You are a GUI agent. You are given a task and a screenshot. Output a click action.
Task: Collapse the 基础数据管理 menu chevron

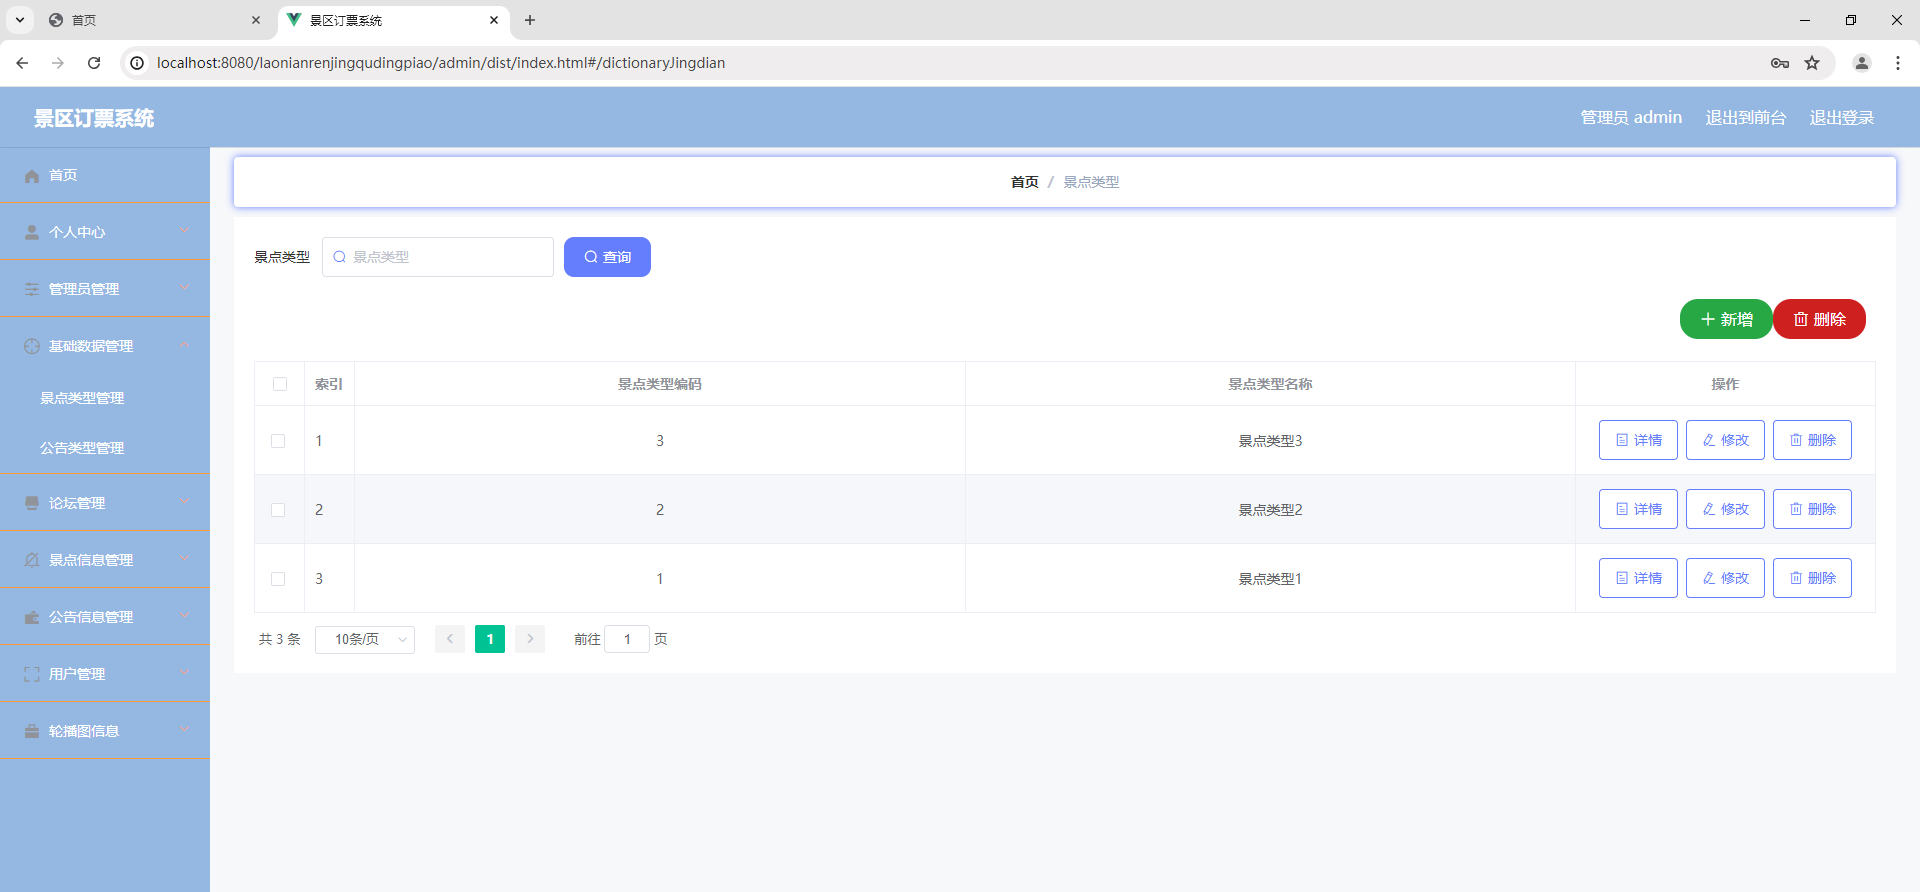coord(184,345)
